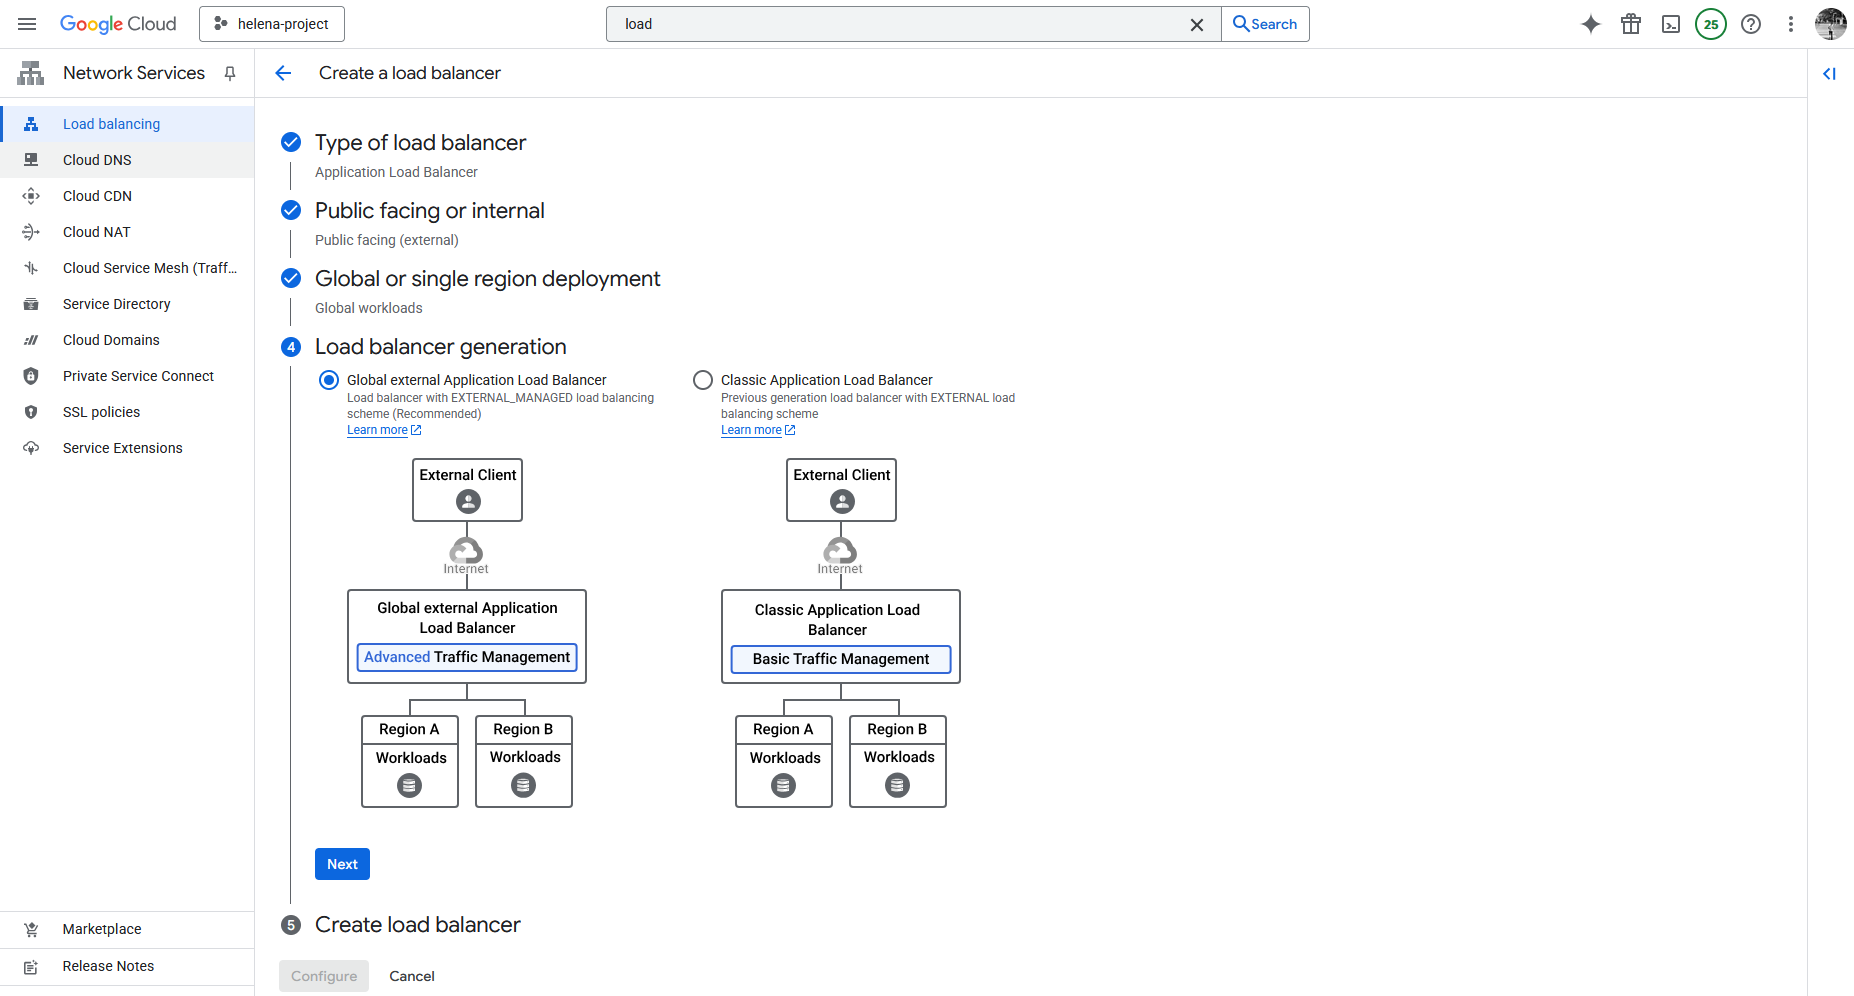
Task: Select Global external Application Load Balancer radio
Action: pyautogui.click(x=329, y=380)
